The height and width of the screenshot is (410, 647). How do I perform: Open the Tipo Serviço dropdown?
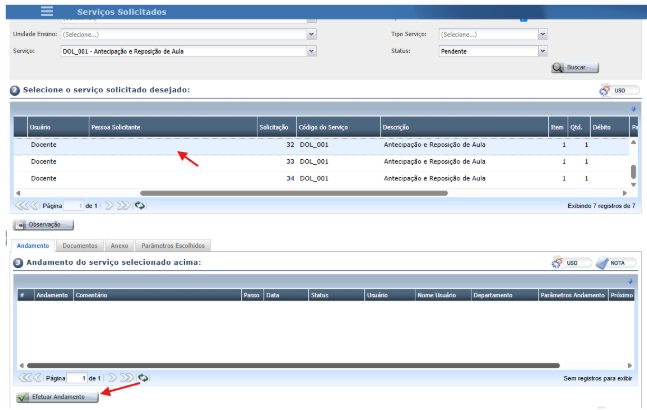tap(543, 34)
